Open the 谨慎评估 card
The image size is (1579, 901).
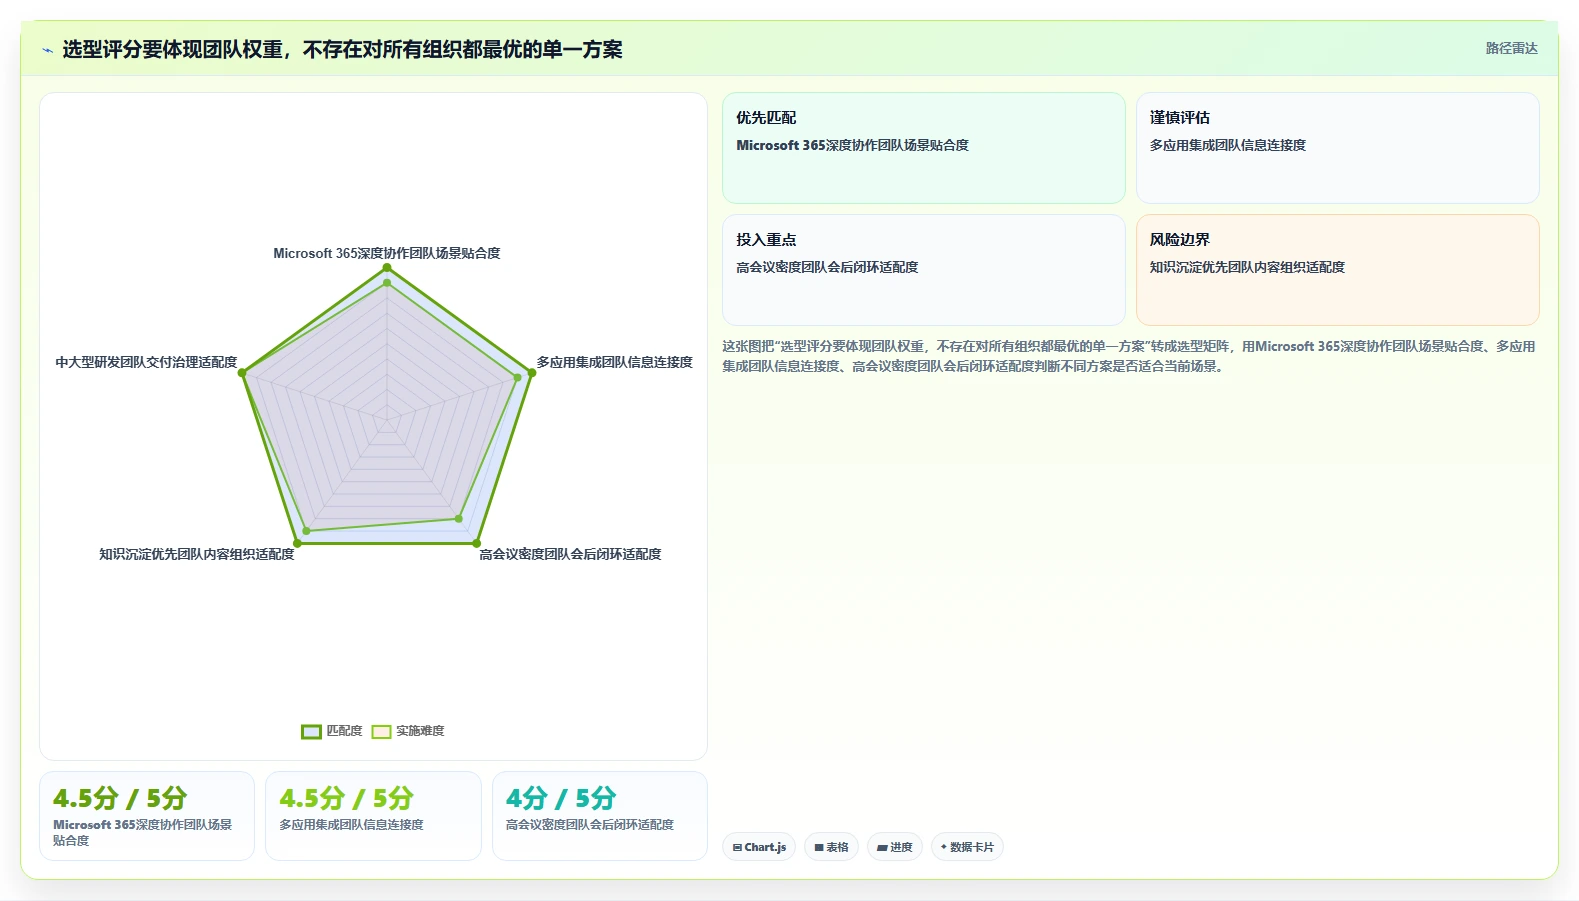click(x=1337, y=148)
